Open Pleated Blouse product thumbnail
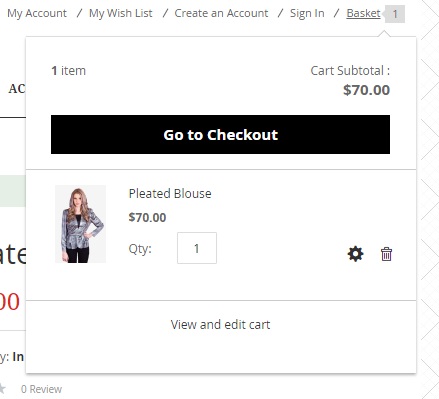 [x=80, y=224]
